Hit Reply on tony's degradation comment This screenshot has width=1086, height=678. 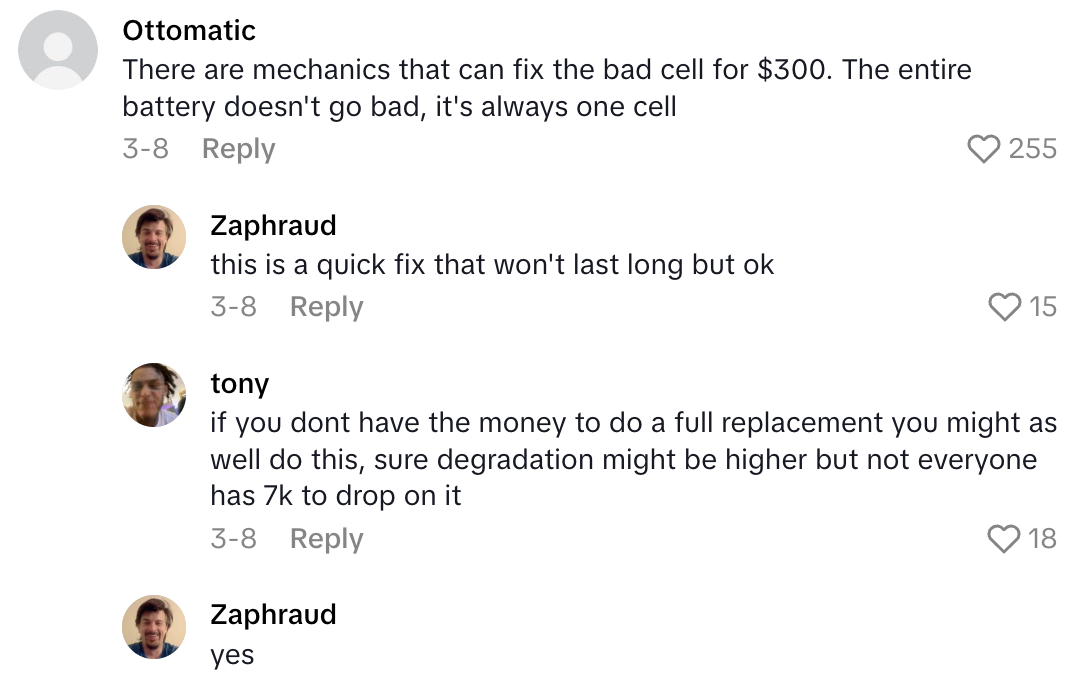325,539
